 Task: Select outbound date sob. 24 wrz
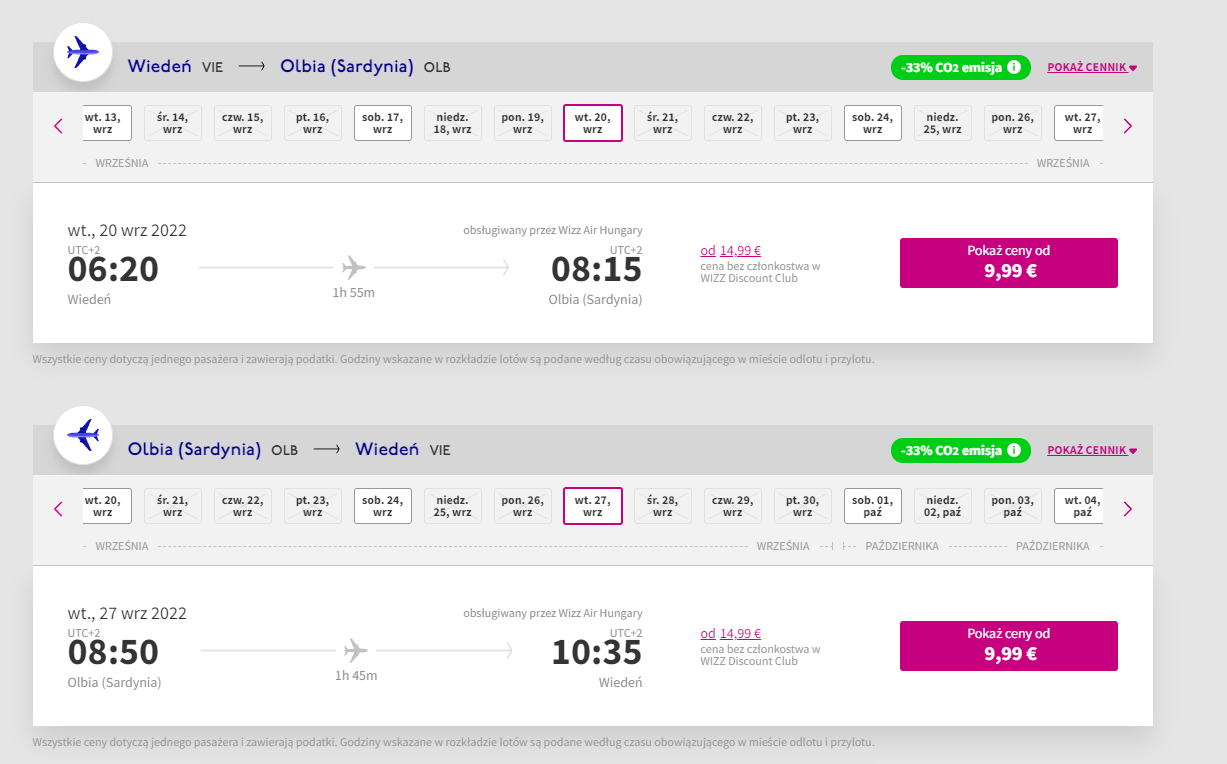pos(873,123)
